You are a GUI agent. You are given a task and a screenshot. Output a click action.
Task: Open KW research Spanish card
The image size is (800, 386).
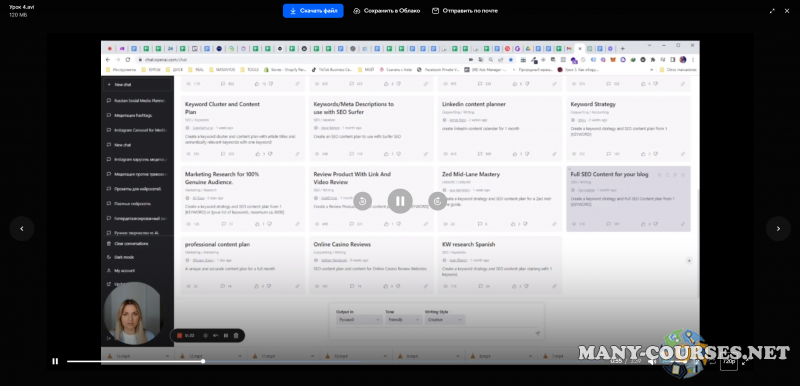[500, 265]
